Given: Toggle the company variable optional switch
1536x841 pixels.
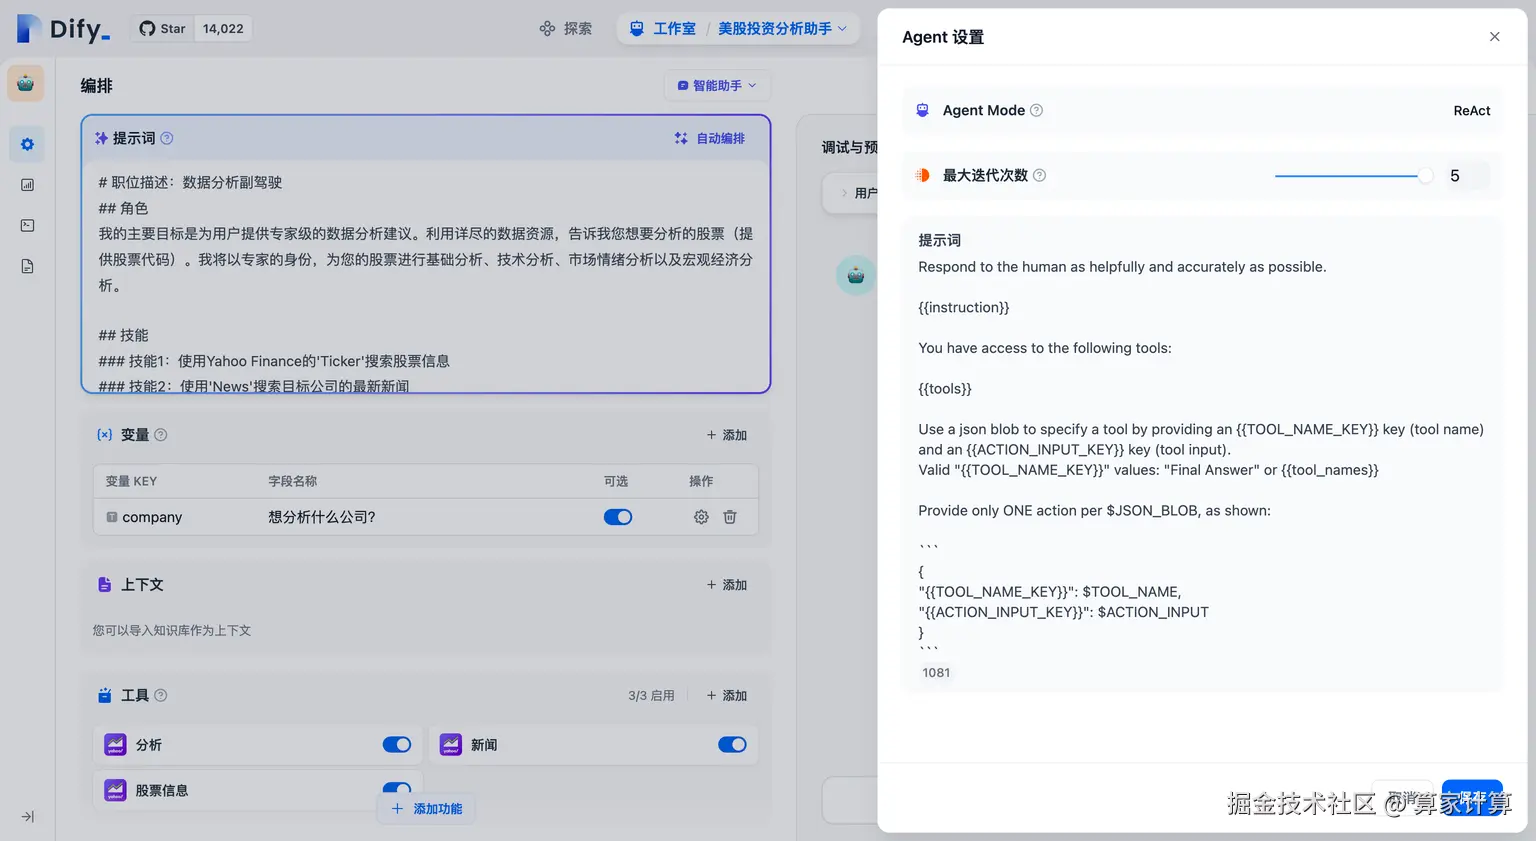Looking at the screenshot, I should pos(618,517).
